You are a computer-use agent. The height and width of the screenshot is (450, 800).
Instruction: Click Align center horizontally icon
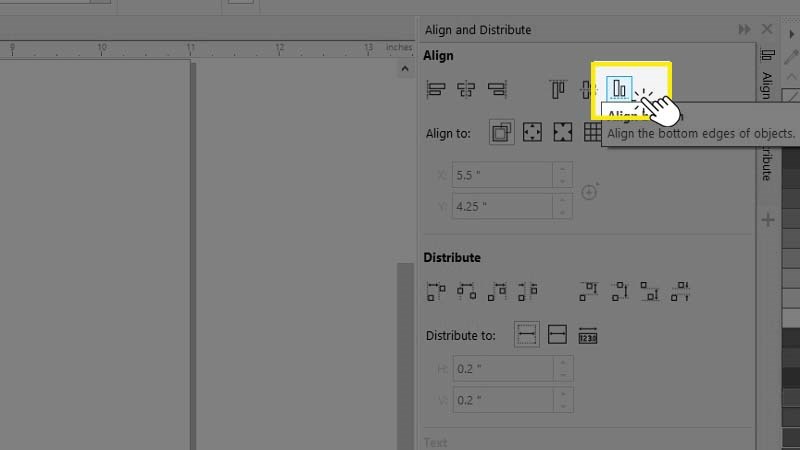pyautogui.click(x=466, y=89)
